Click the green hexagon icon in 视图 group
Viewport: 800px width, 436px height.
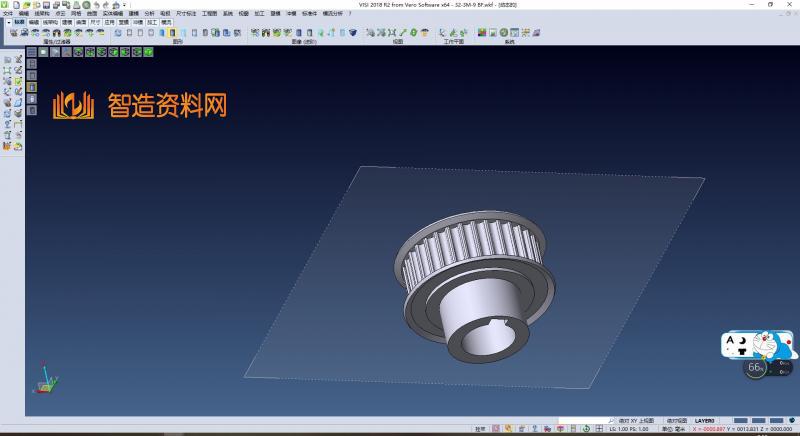click(x=414, y=33)
